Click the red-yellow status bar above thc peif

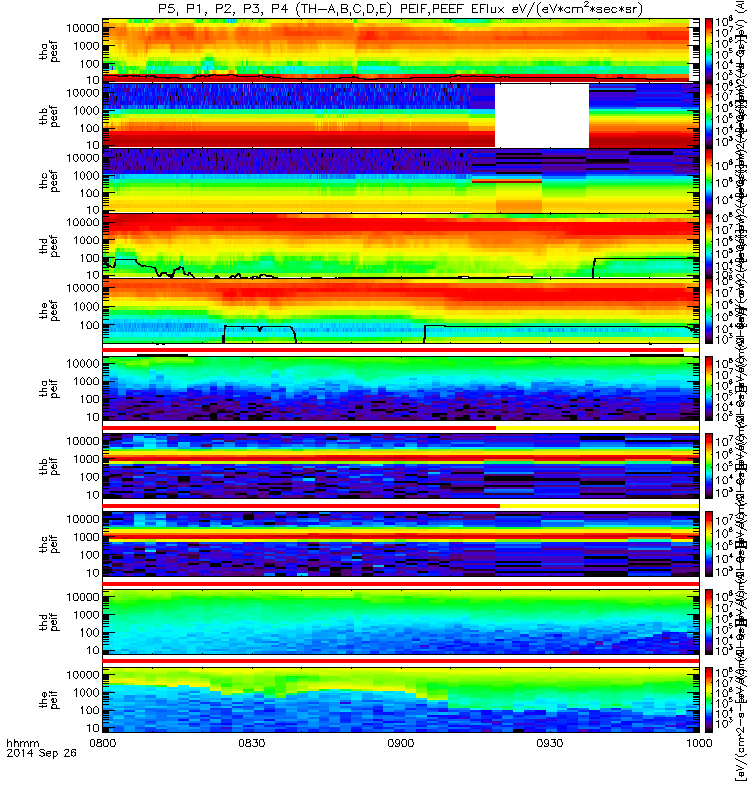pyautogui.click(x=401, y=506)
